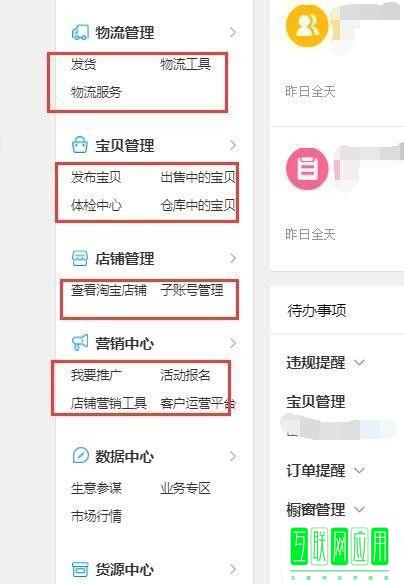The image size is (404, 584).
Task: Click the storefront icon beside 店铺管理
Action: click(80, 258)
